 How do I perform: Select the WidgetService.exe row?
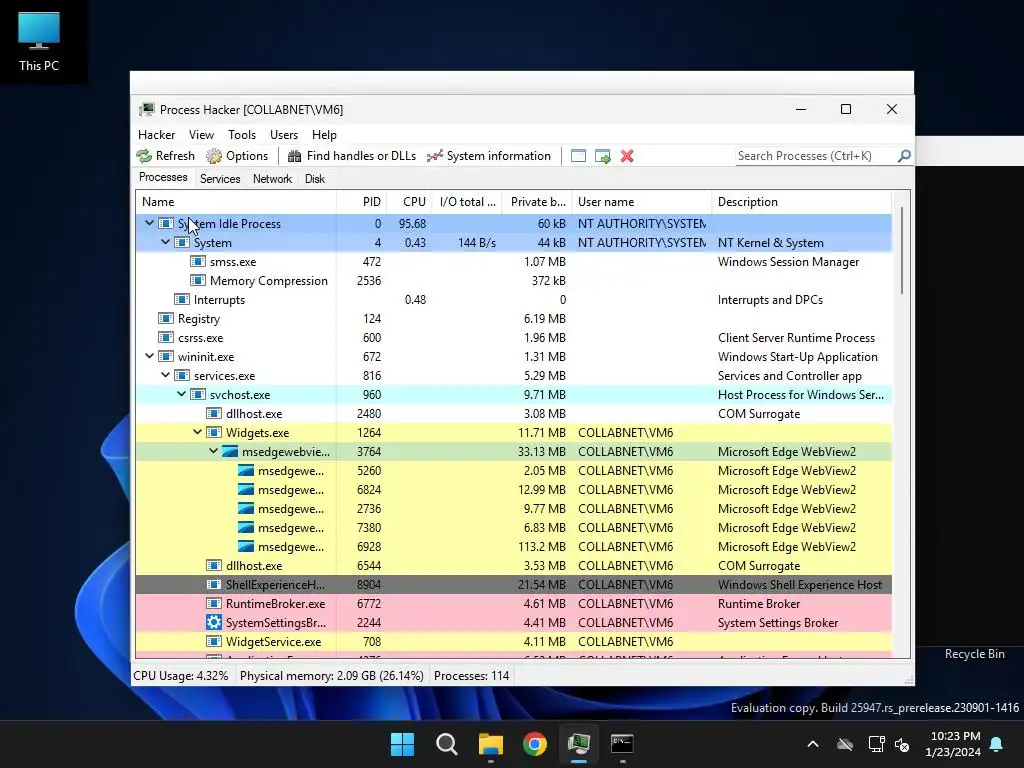click(513, 641)
